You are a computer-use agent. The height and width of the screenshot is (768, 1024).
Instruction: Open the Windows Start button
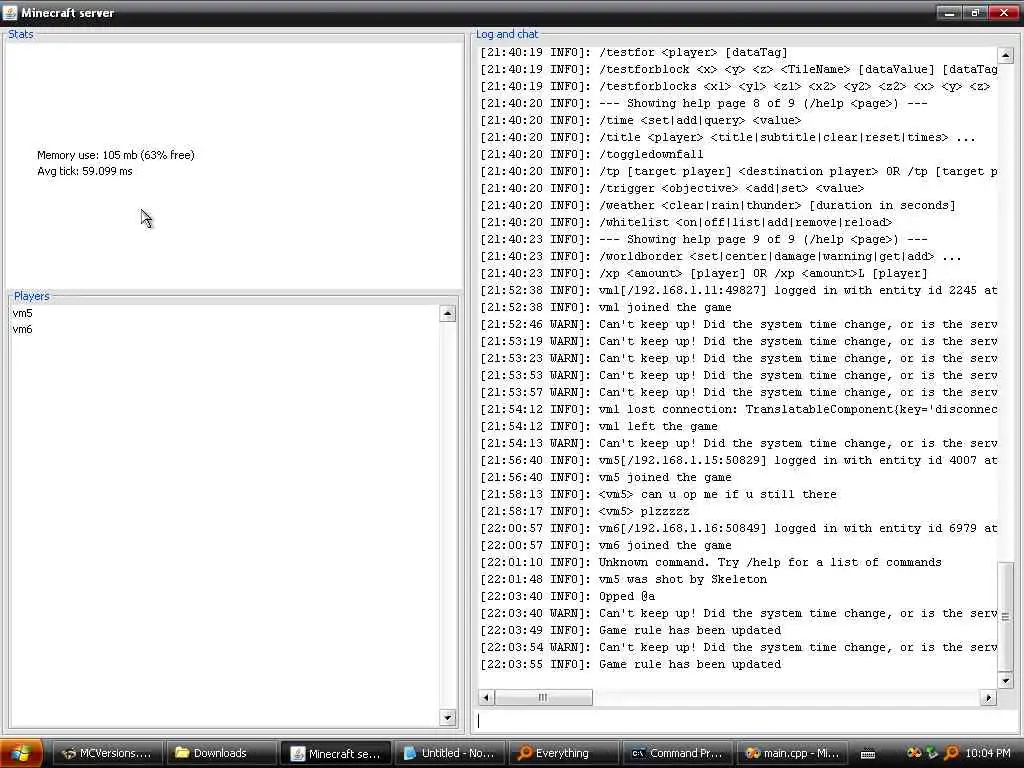coord(21,753)
